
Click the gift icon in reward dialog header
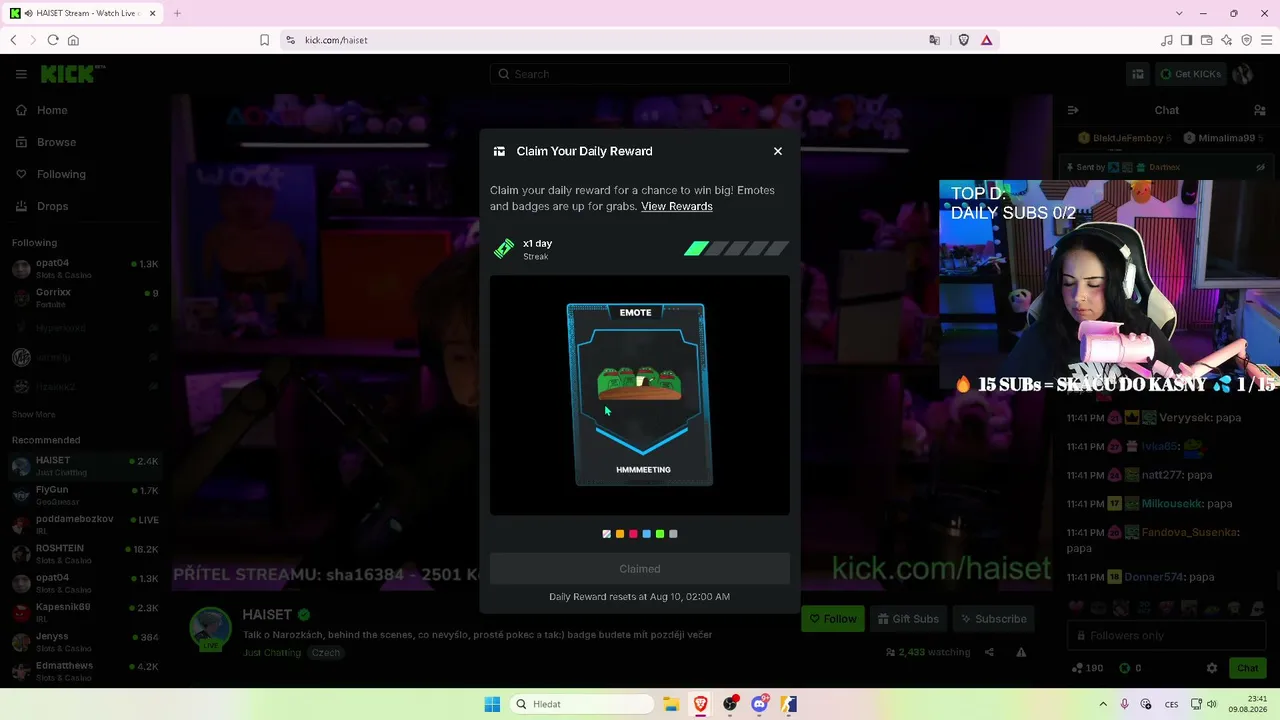(x=499, y=151)
